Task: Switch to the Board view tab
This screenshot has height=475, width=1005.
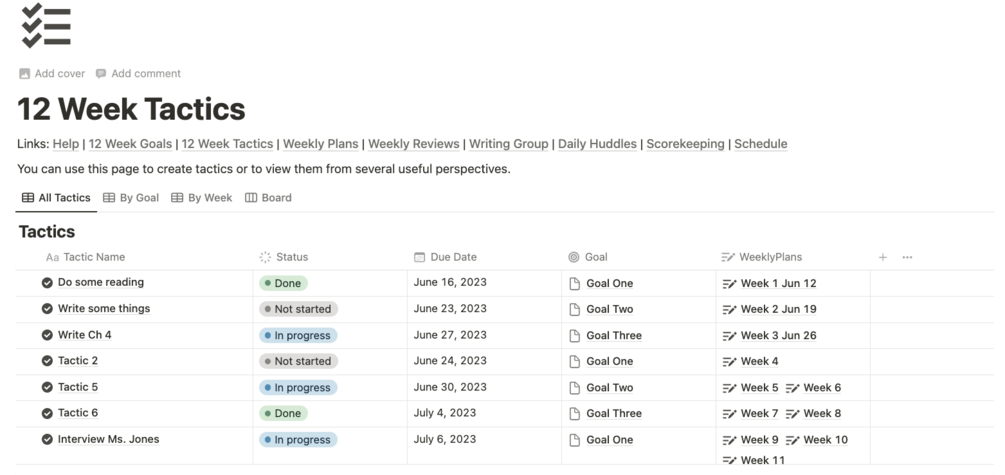Action: pyautogui.click(x=268, y=198)
